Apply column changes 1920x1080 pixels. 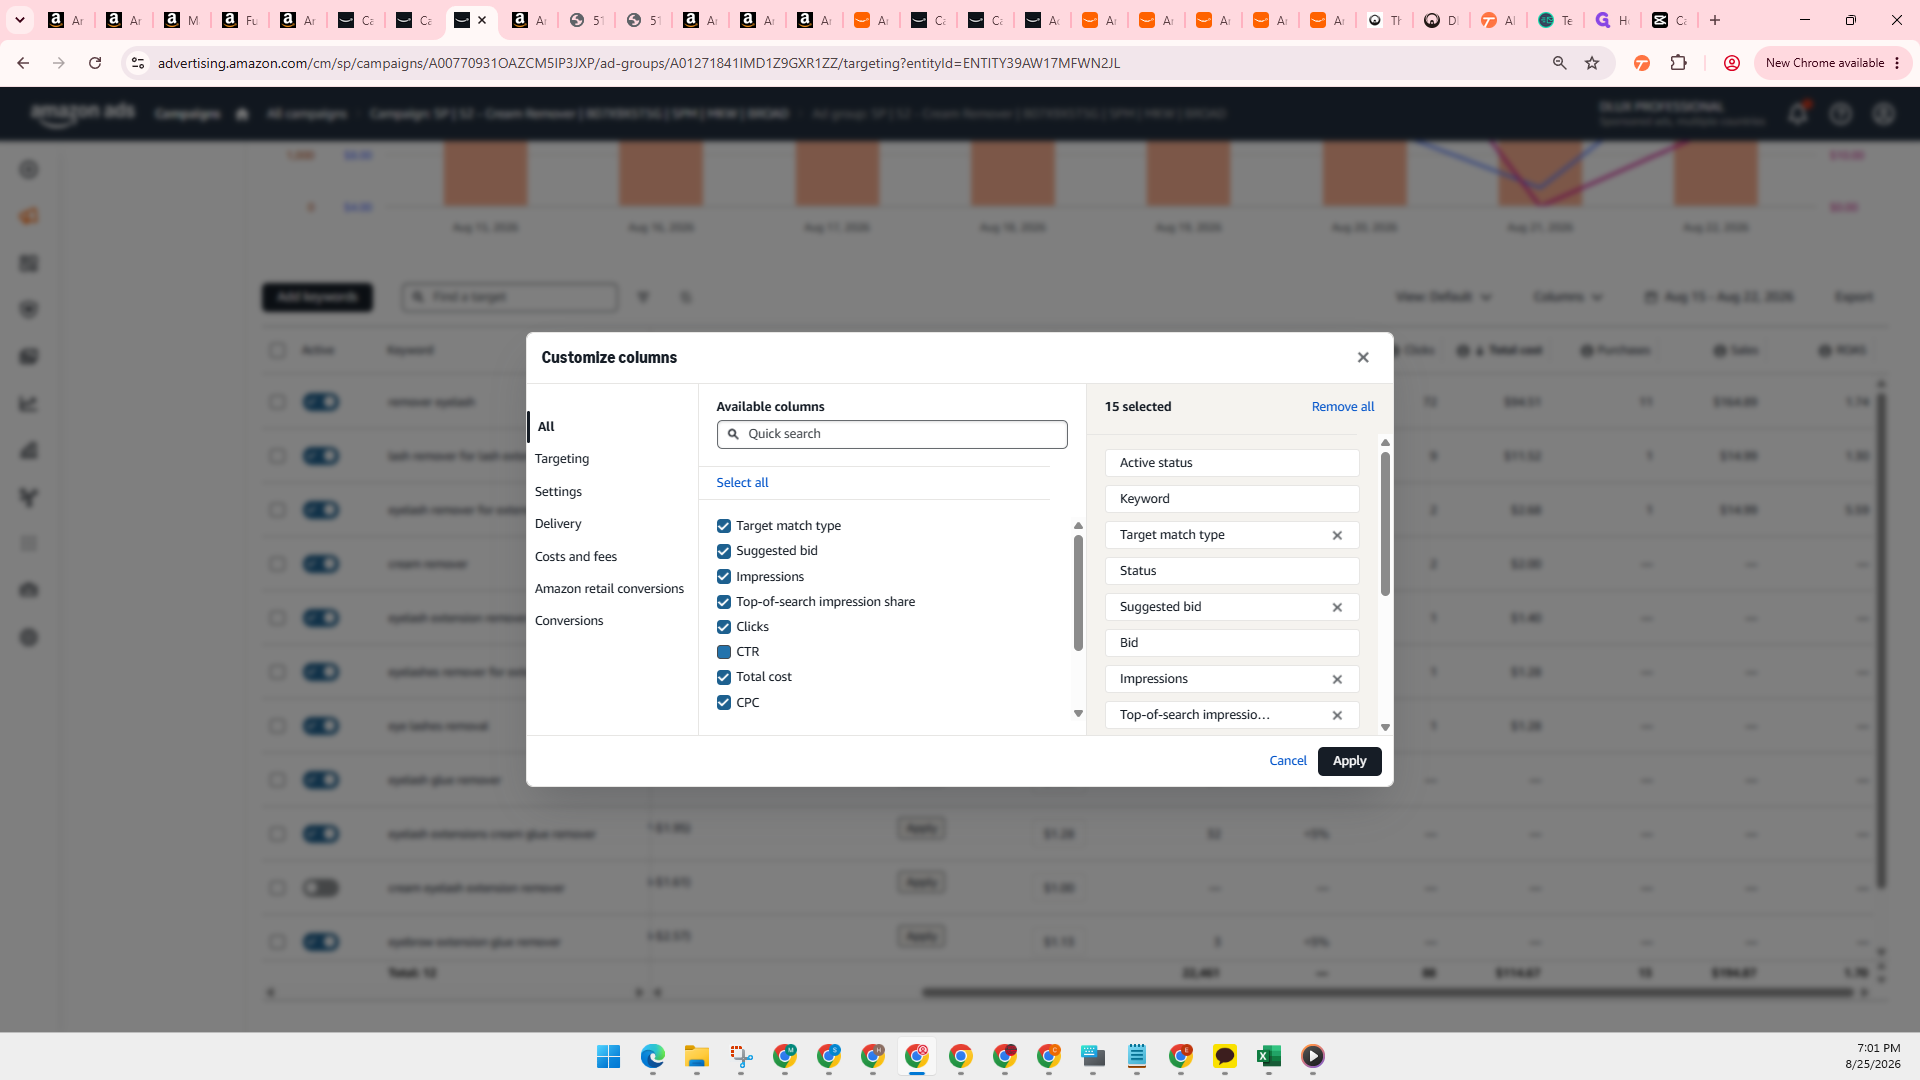click(1349, 761)
